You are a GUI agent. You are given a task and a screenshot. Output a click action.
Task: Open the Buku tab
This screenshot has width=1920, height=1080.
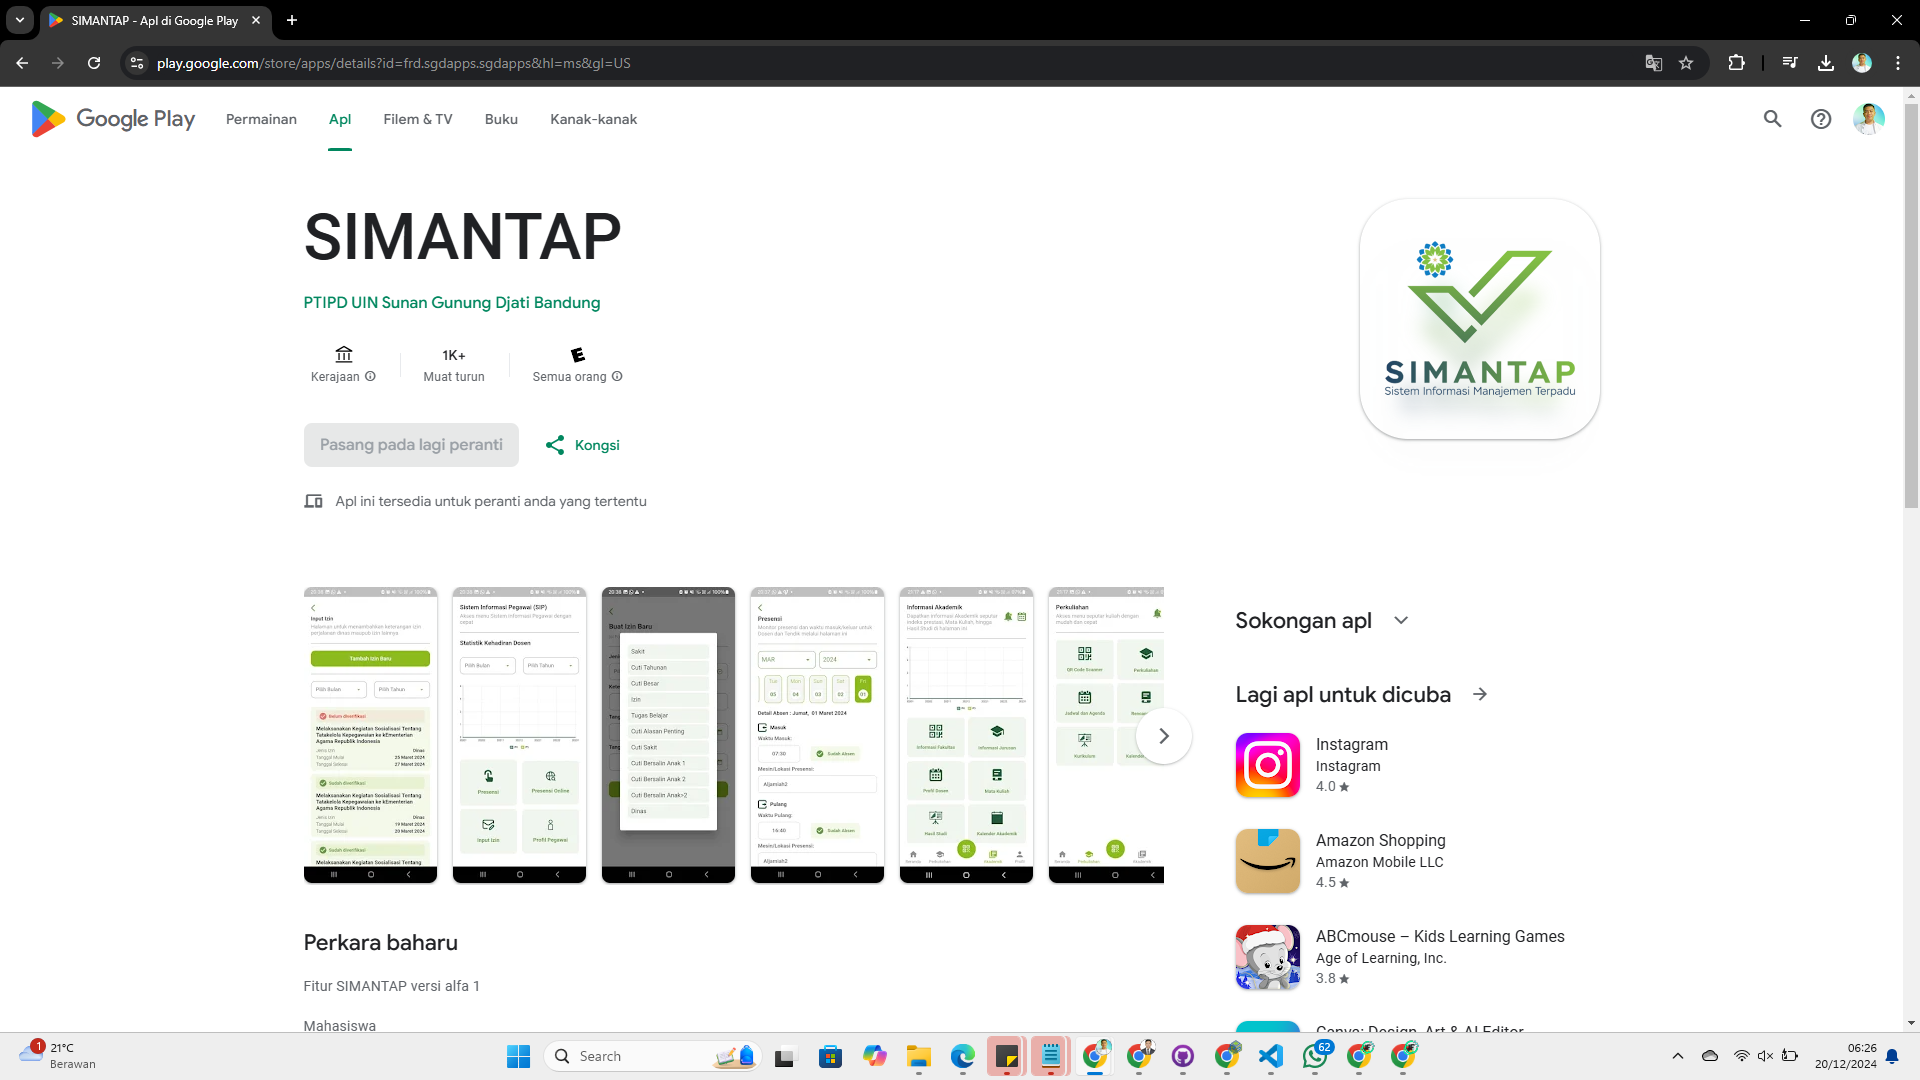point(501,119)
